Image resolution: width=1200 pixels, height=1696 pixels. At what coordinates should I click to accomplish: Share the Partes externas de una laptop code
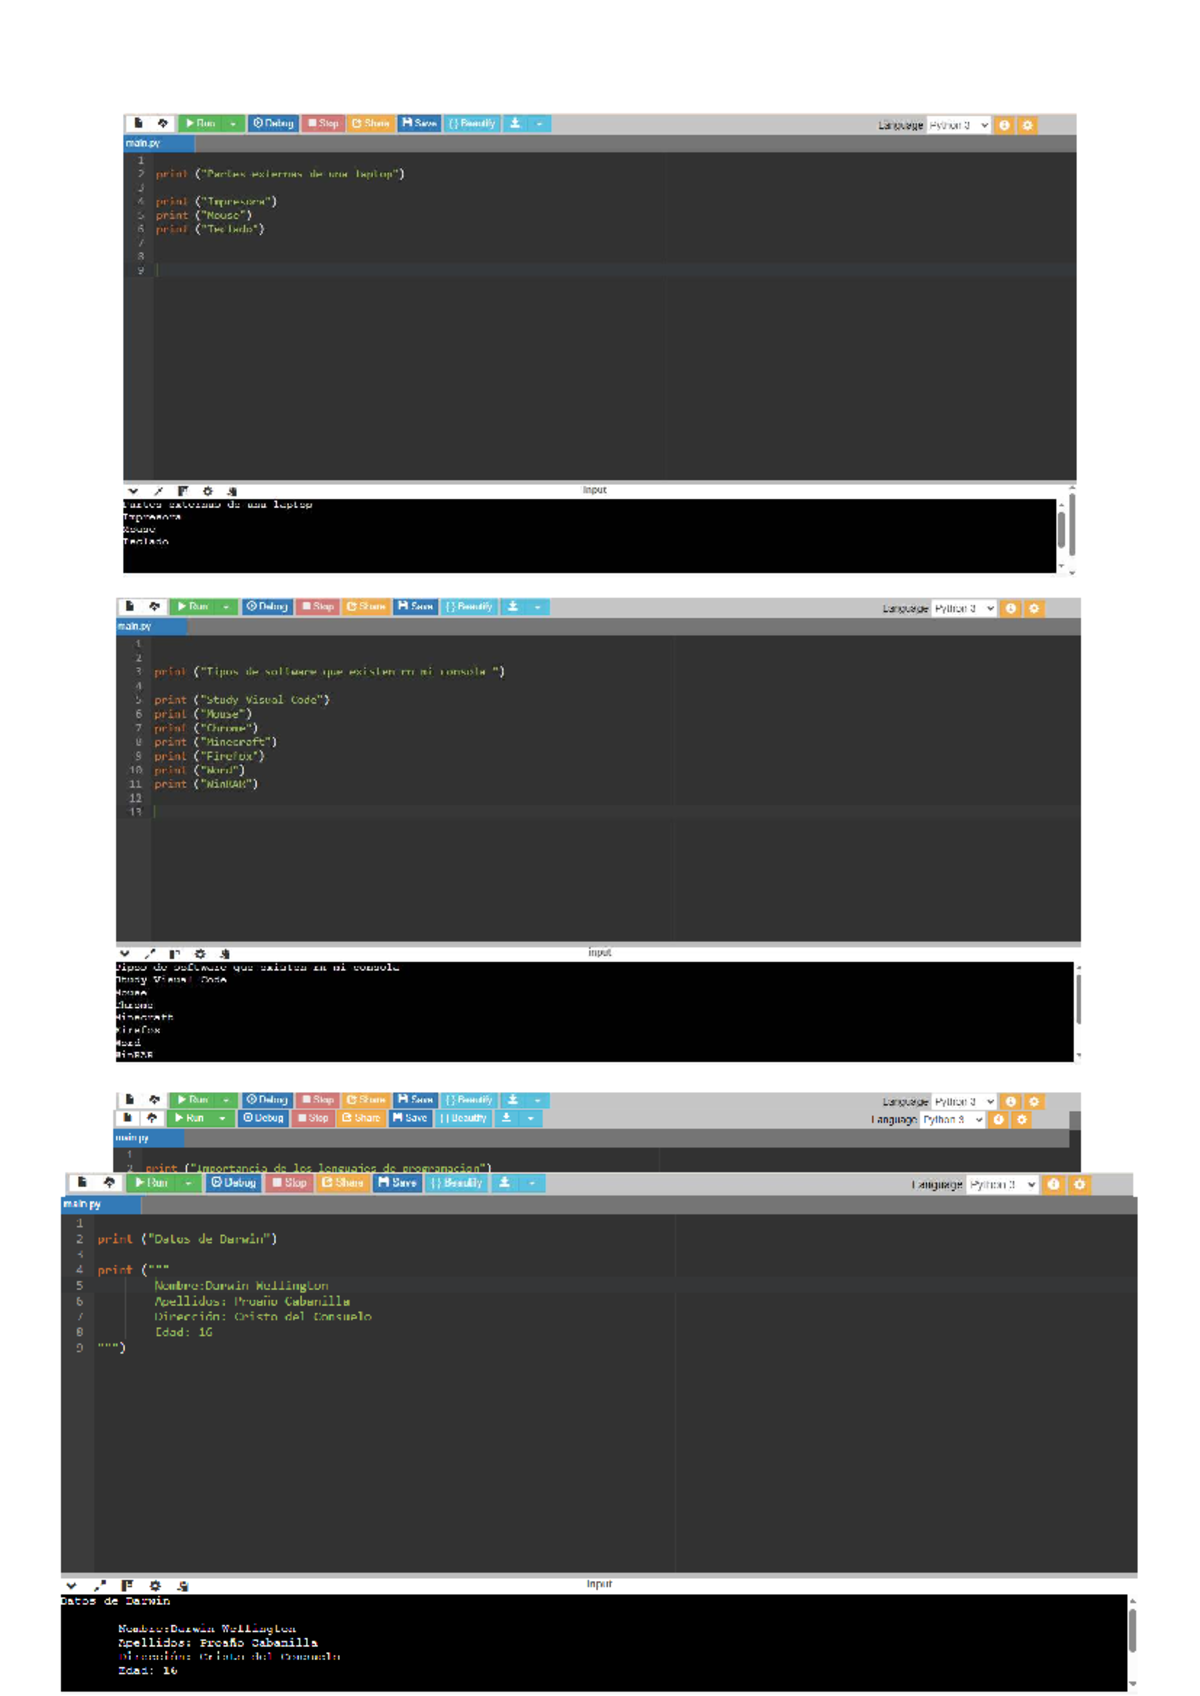pos(370,123)
